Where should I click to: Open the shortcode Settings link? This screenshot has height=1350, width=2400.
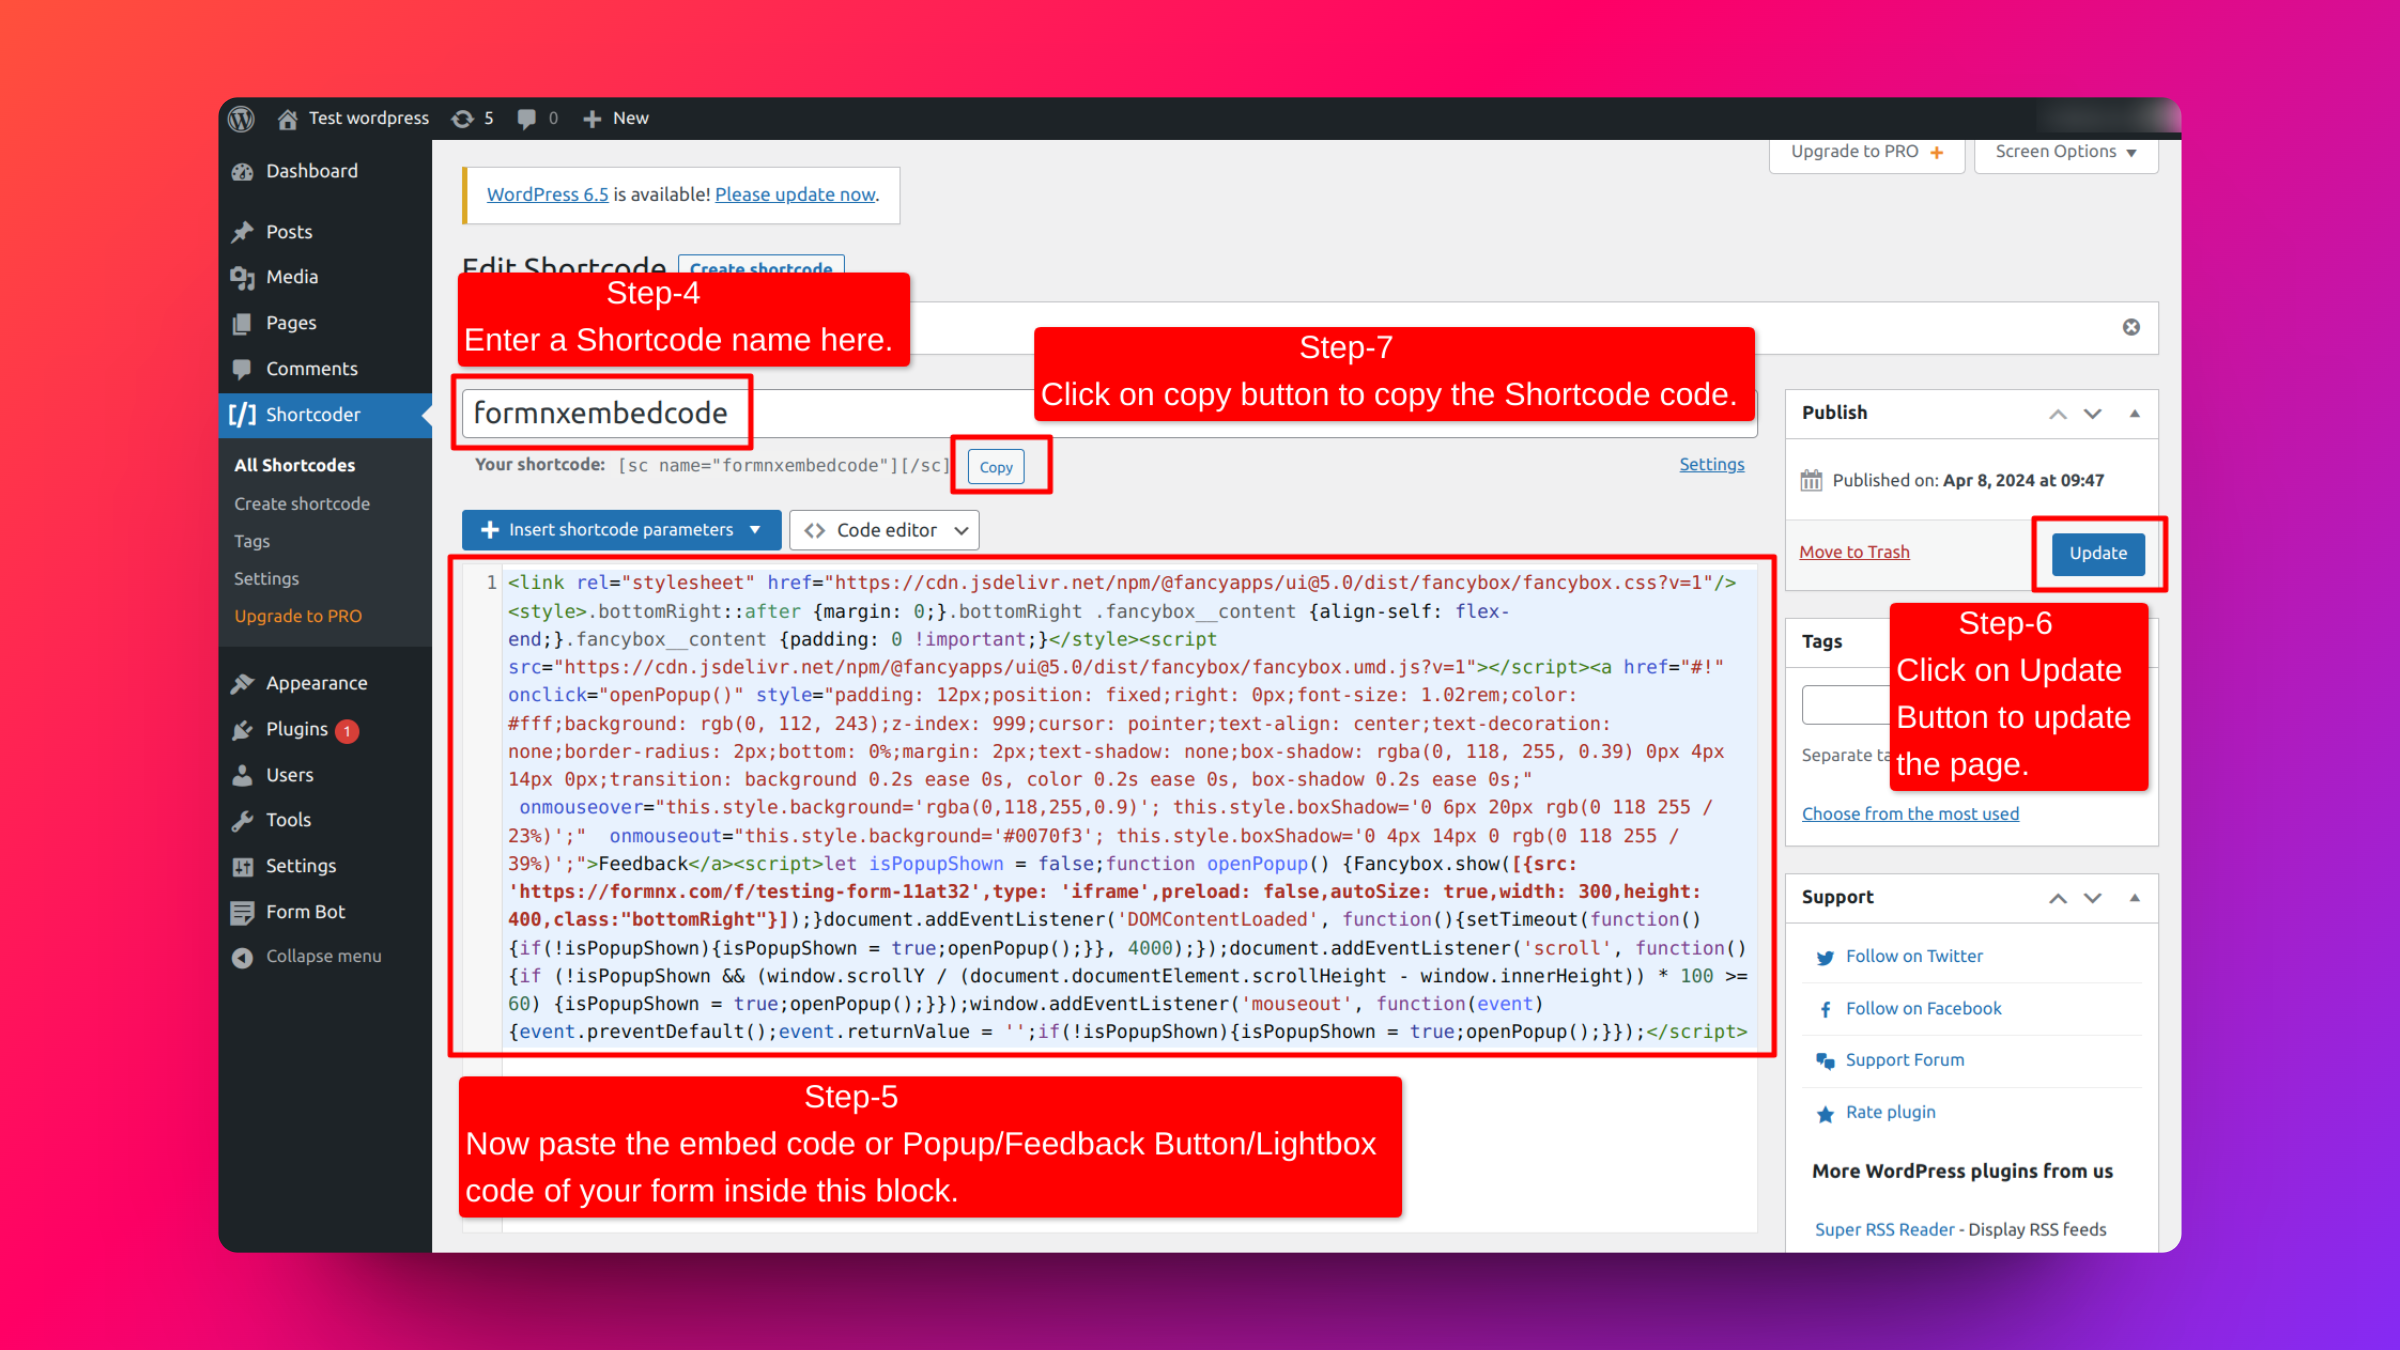tap(1711, 464)
